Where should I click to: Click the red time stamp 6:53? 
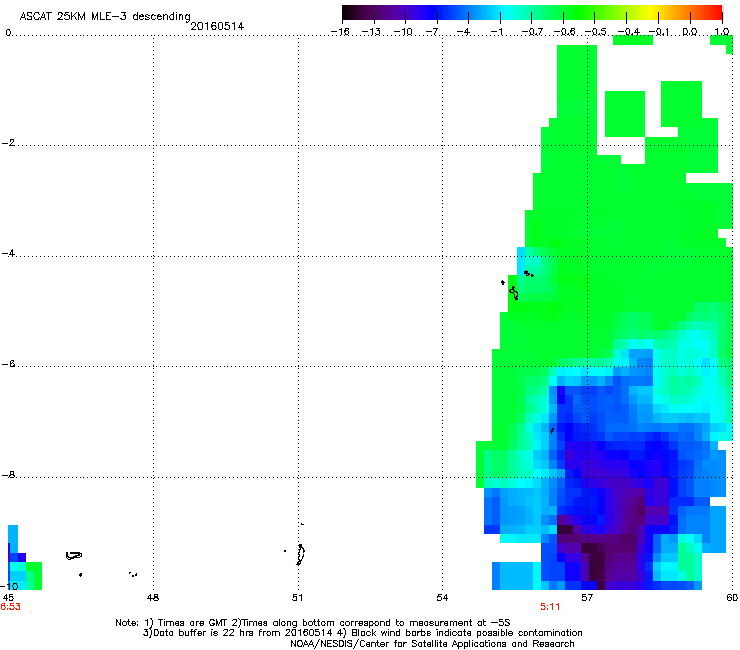10,607
